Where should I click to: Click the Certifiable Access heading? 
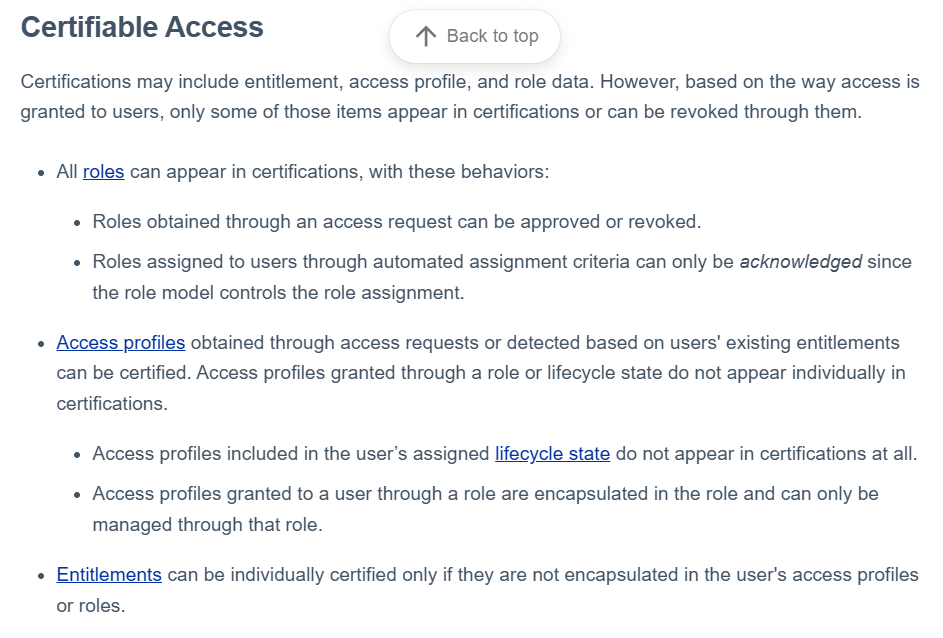(142, 27)
